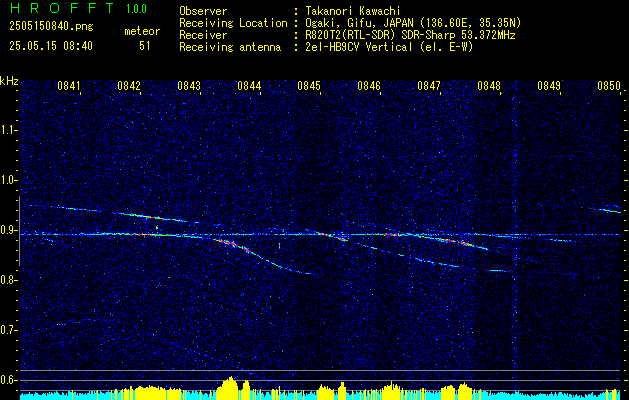Select the filename 2505150840.png

click(51, 26)
